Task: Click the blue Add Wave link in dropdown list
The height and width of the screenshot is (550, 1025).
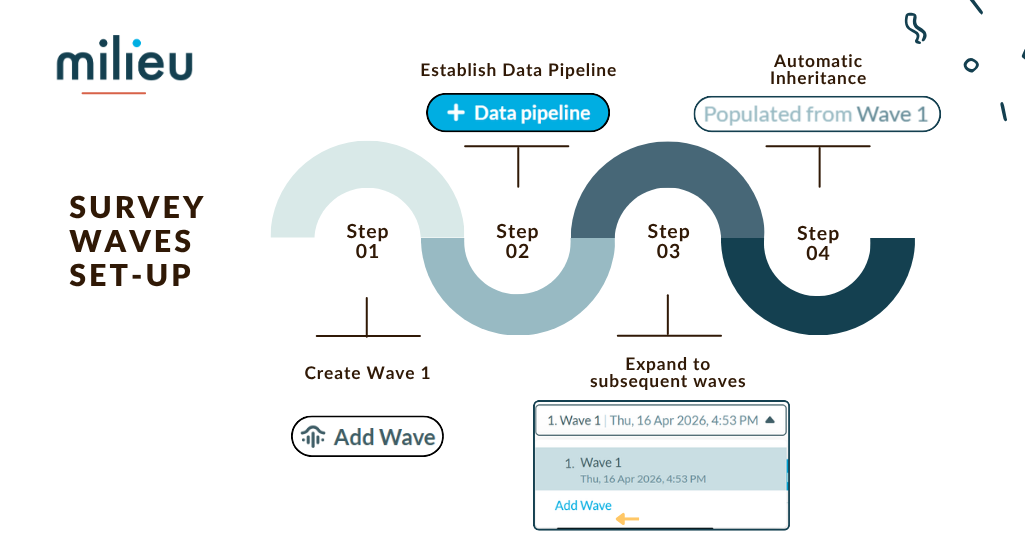Action: point(583,506)
